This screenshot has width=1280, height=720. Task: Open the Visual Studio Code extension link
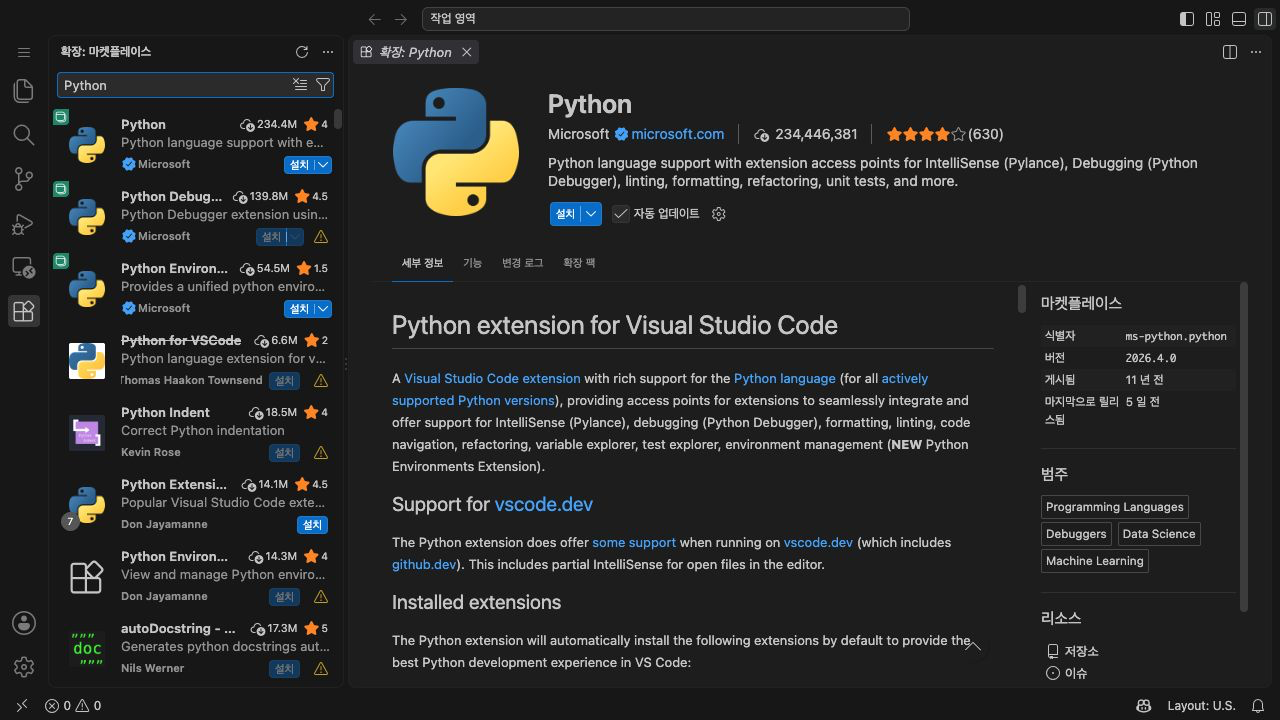[x=492, y=378]
